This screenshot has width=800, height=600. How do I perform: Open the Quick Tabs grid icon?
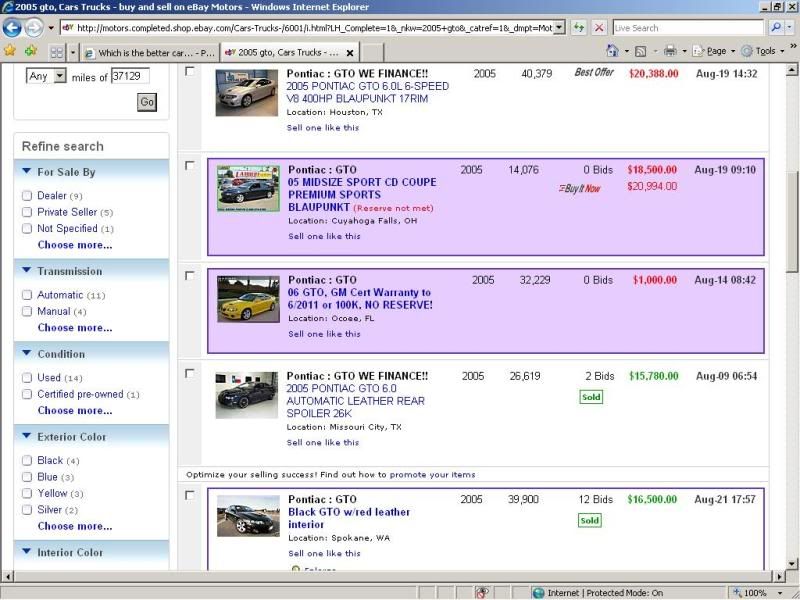(57, 51)
